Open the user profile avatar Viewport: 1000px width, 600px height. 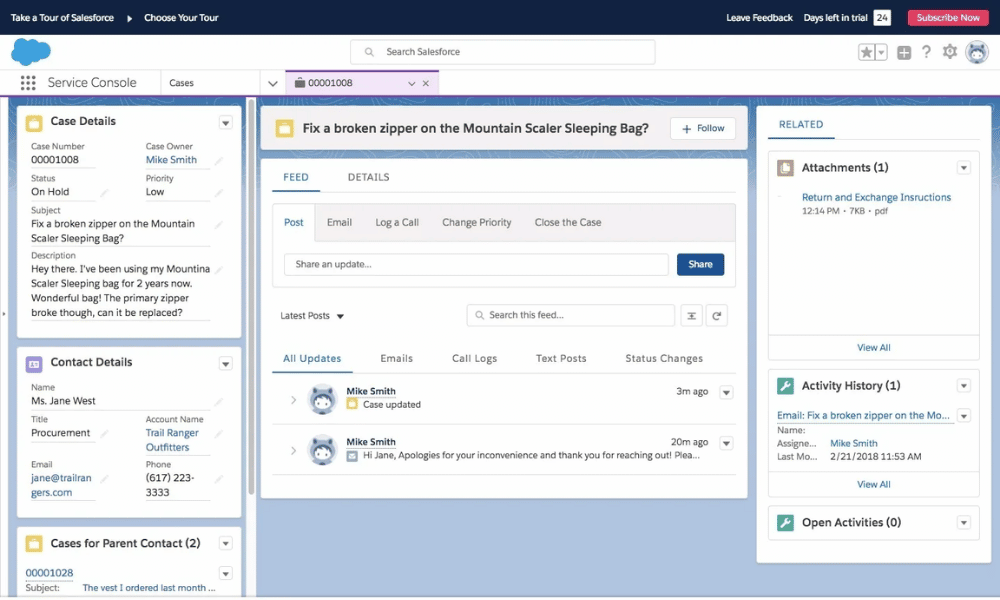pos(976,52)
